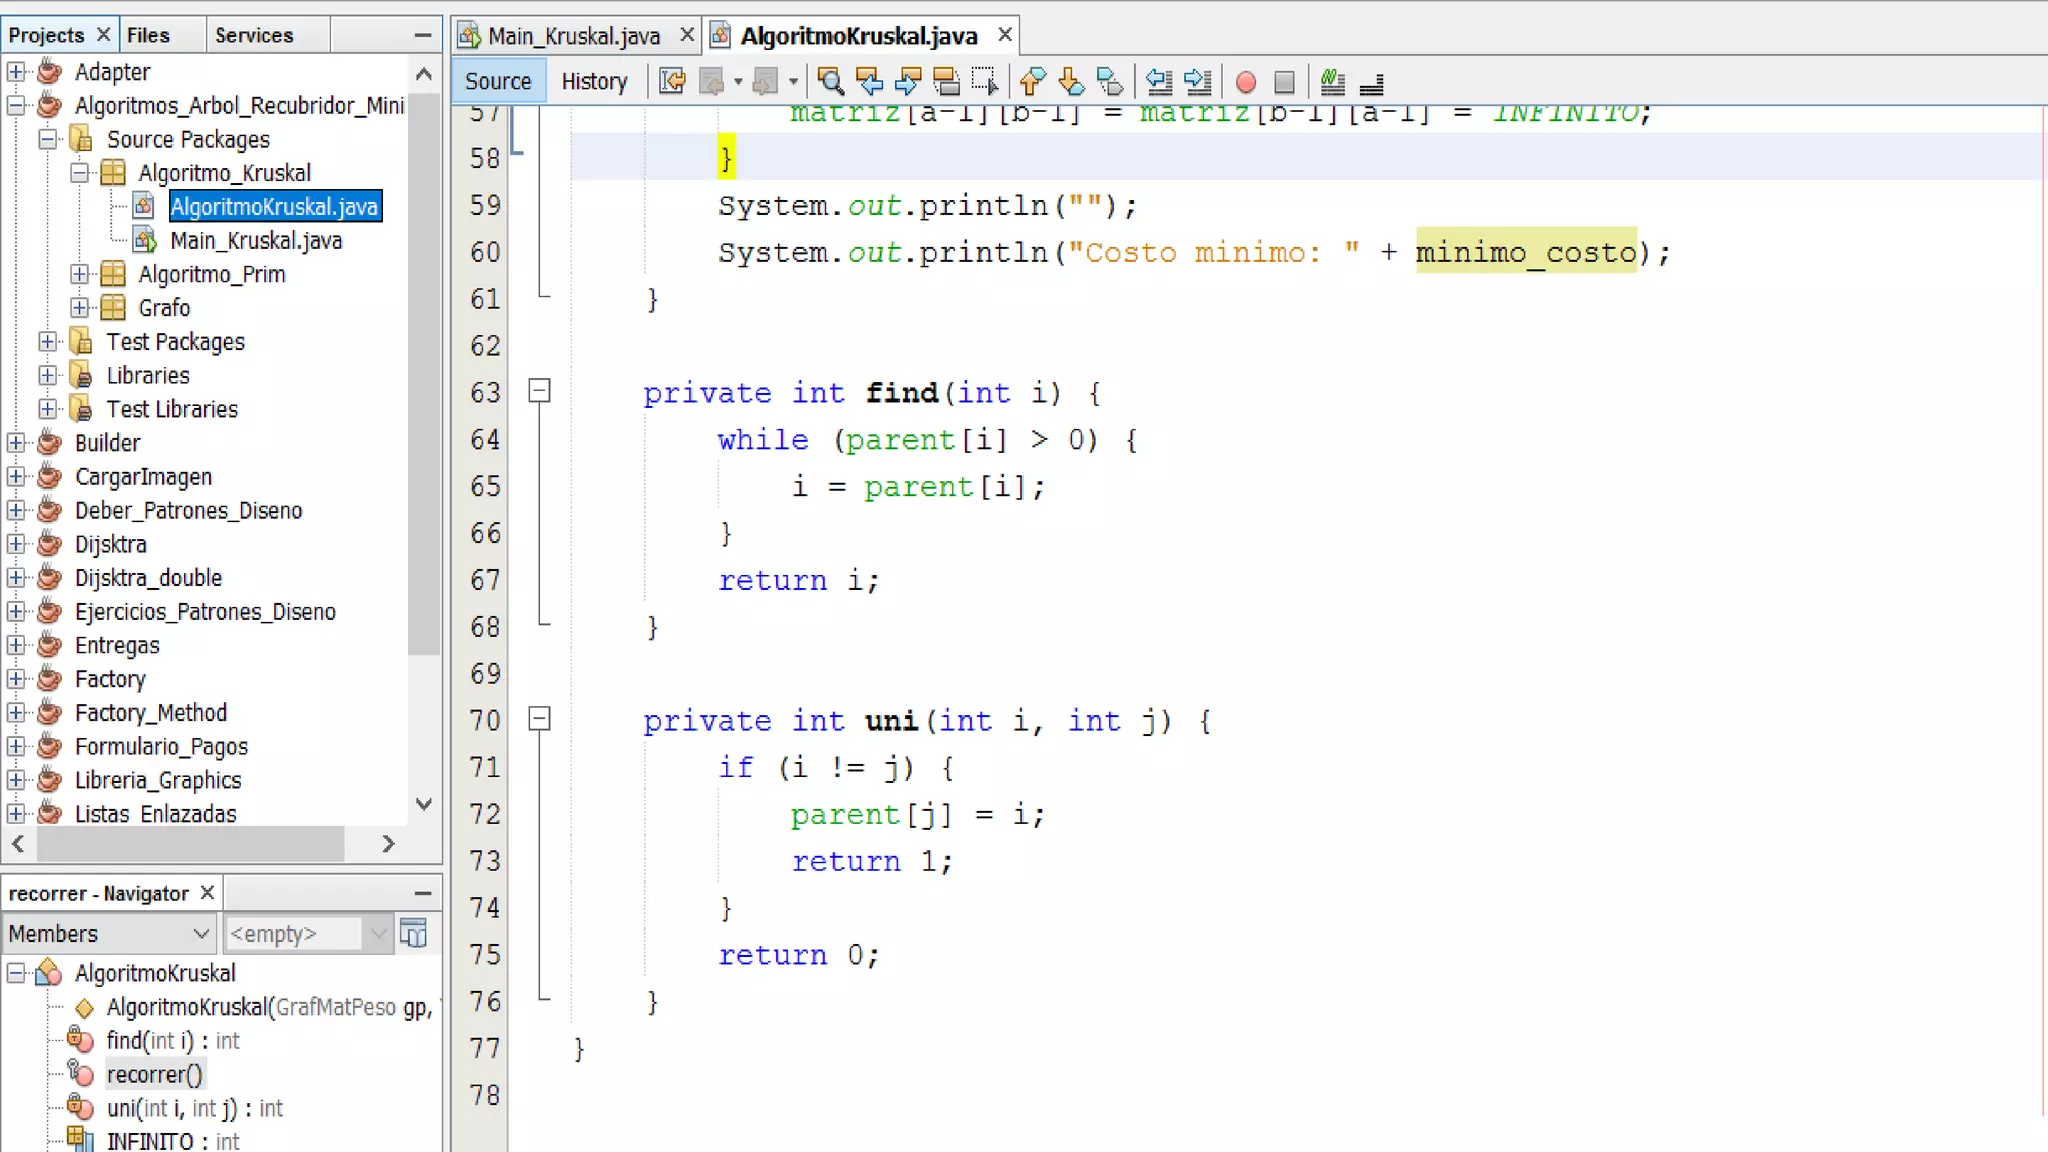Collapse the find method code fold
Image resolution: width=2048 pixels, height=1152 pixels.
point(539,391)
